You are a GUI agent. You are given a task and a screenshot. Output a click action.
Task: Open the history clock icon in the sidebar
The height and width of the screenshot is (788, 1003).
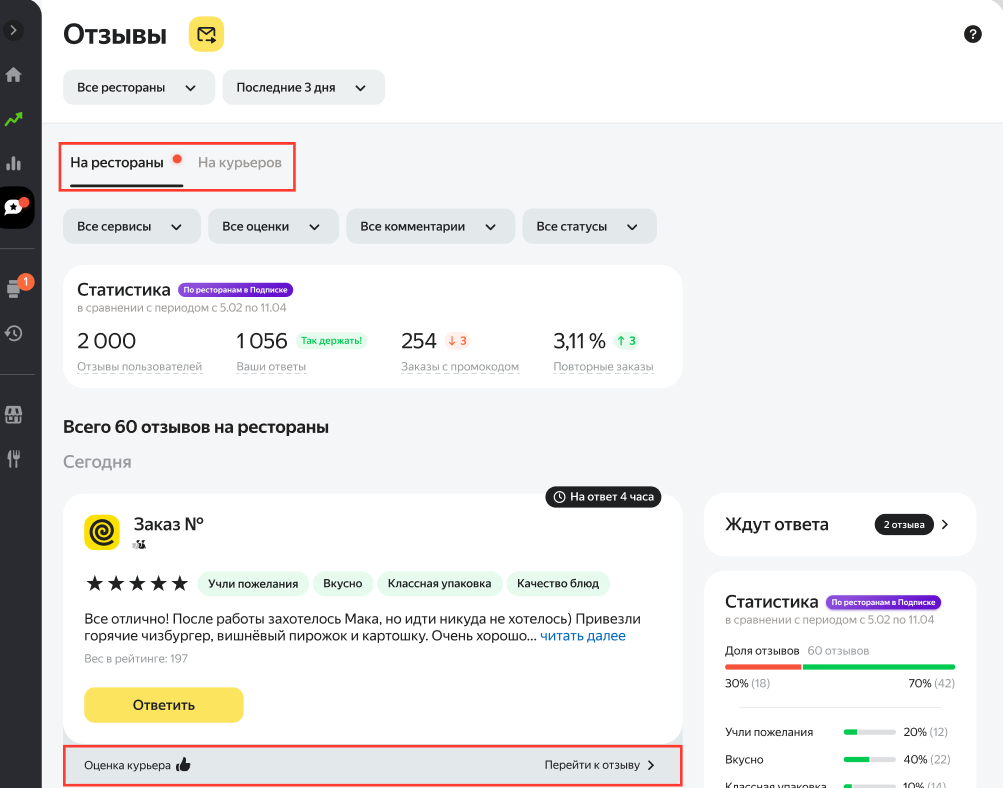point(14,333)
